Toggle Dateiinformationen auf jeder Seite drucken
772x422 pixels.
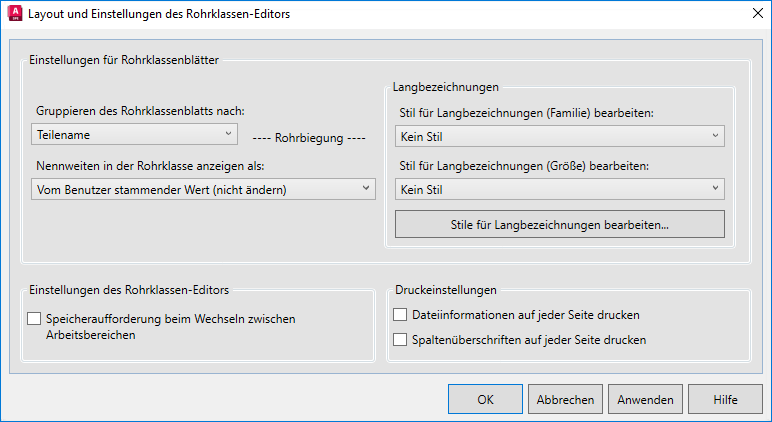tap(401, 315)
